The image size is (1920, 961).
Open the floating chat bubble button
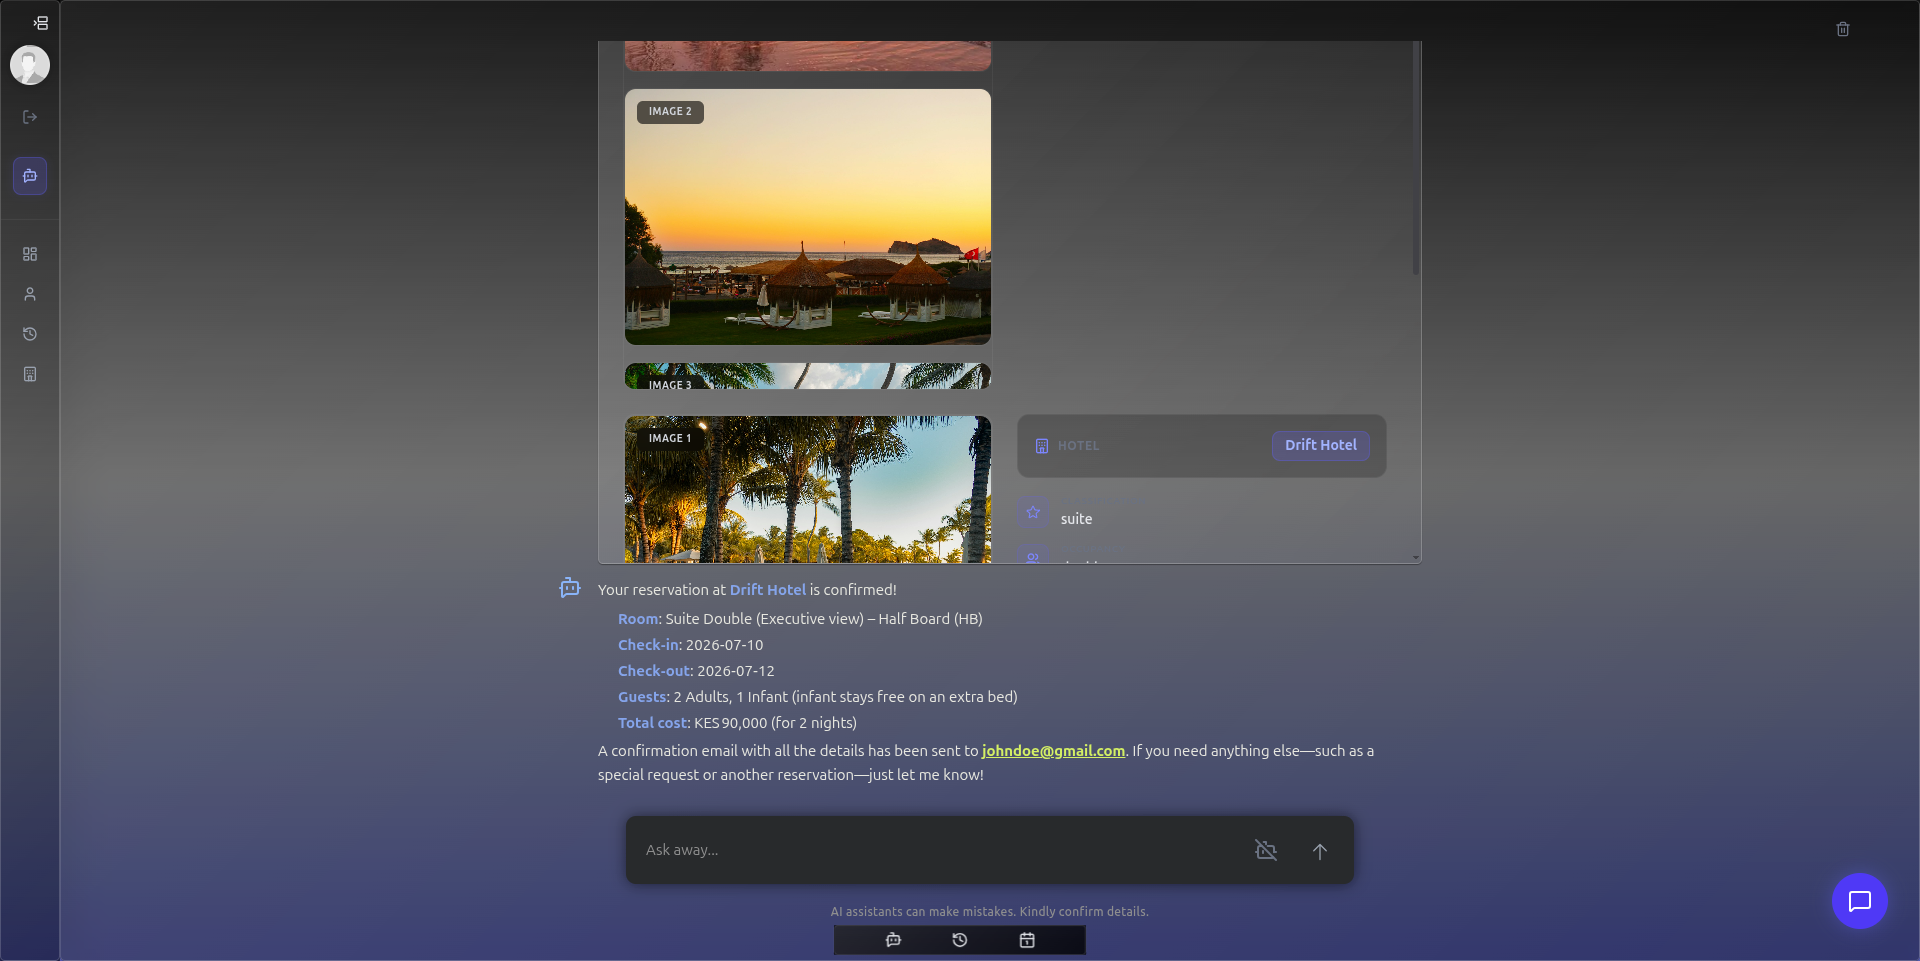pyautogui.click(x=1860, y=901)
